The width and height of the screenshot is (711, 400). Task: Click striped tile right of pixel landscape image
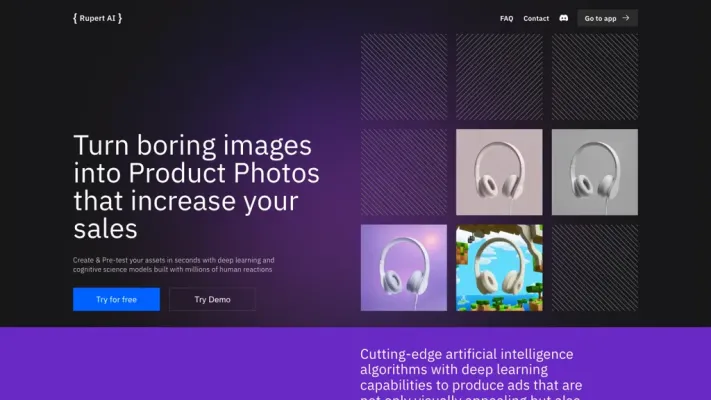(594, 267)
